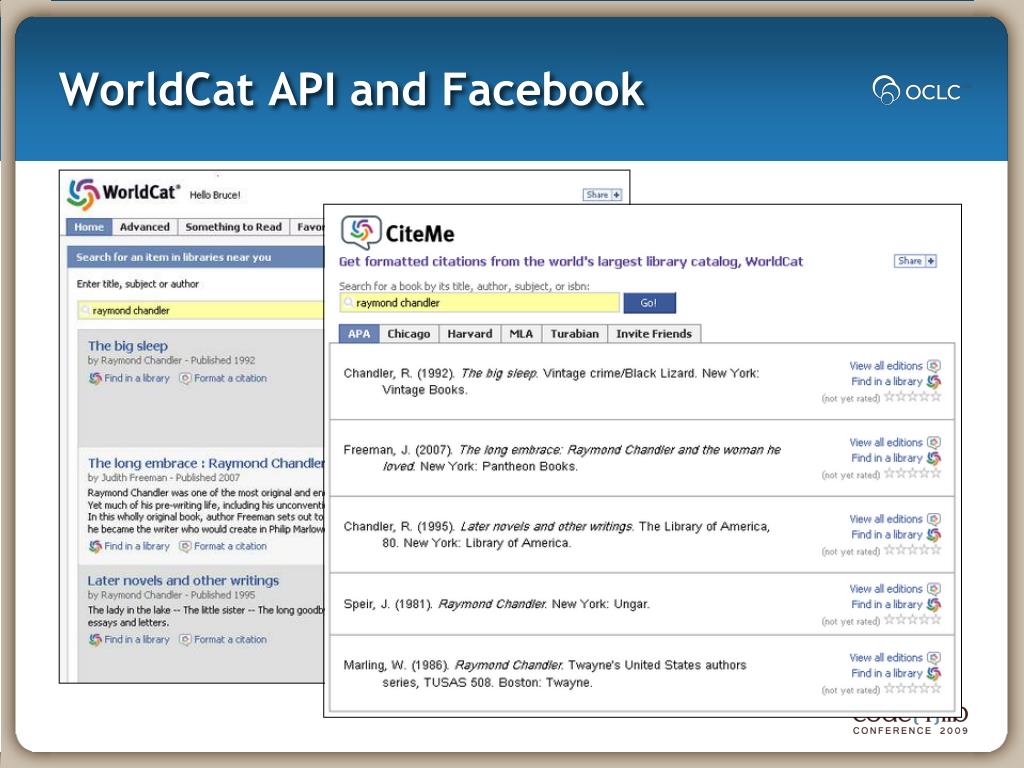
Task: Click WorldCat icon beside Find in a library under Later novels
Action: [x=95, y=639]
